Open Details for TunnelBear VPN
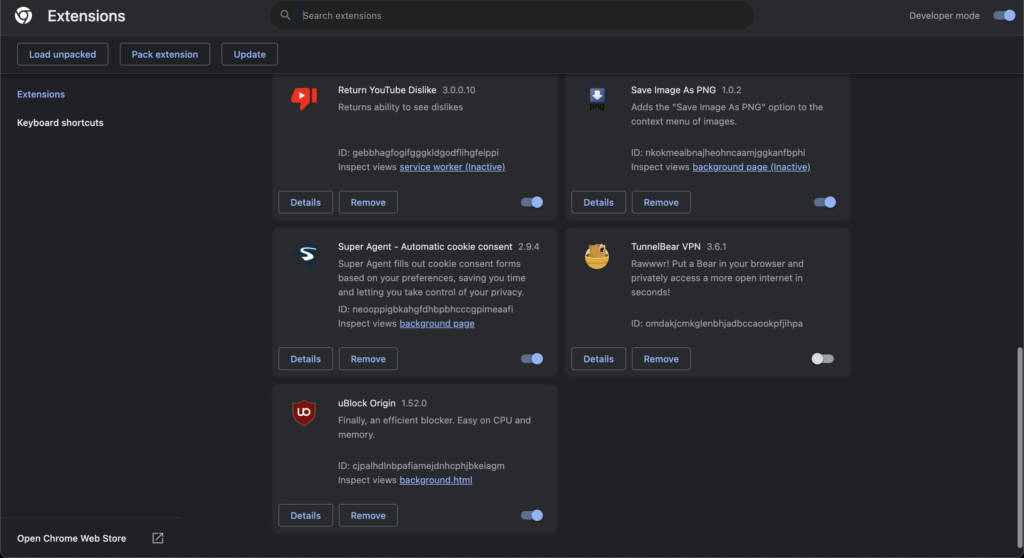The height and width of the screenshot is (558, 1024). tap(598, 359)
